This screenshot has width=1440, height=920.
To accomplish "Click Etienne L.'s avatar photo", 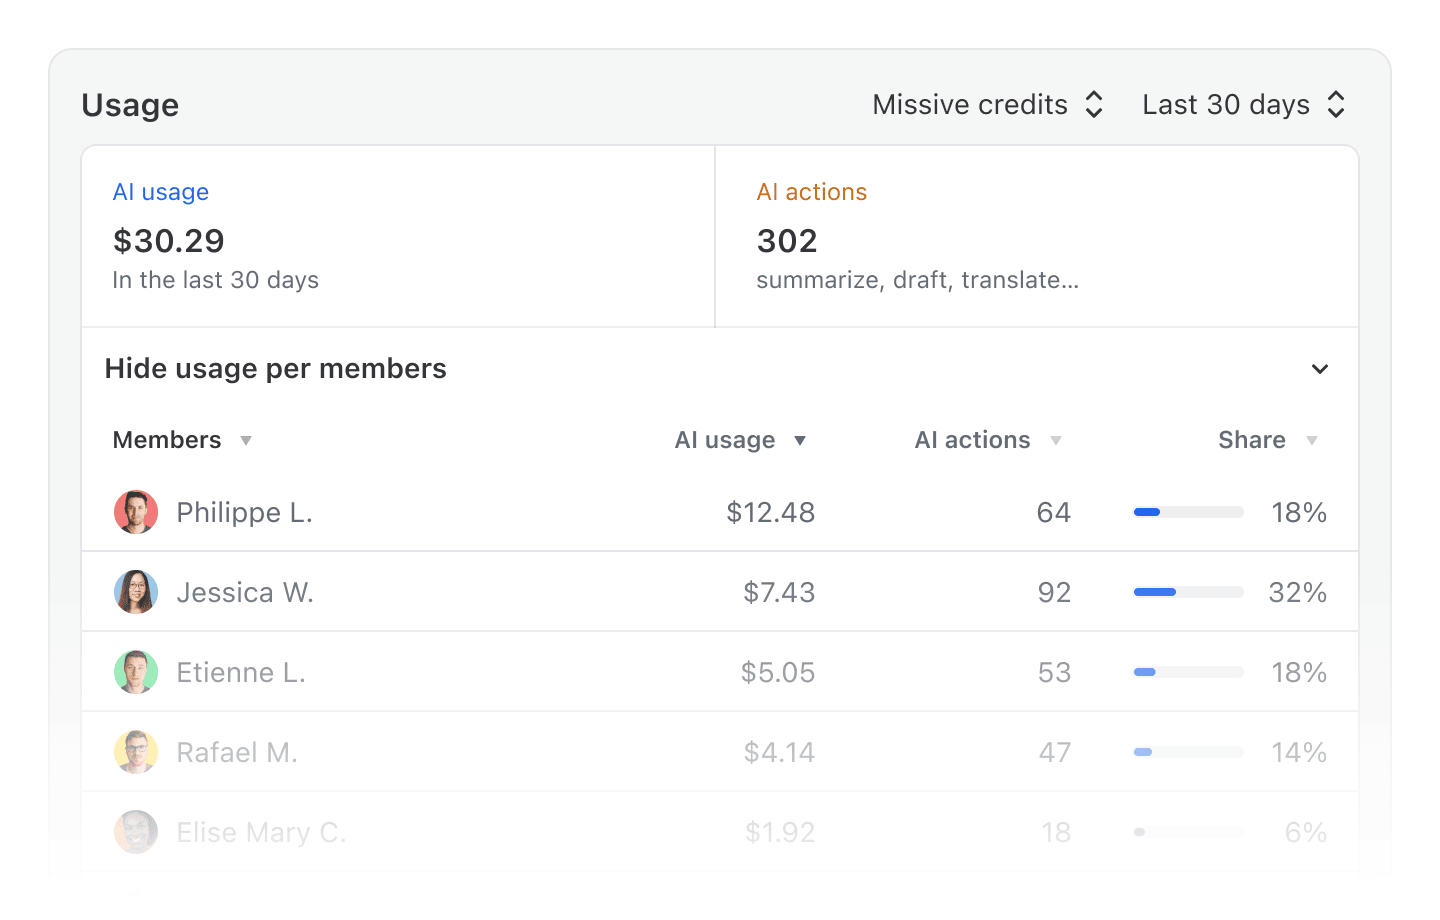I will (x=136, y=672).
